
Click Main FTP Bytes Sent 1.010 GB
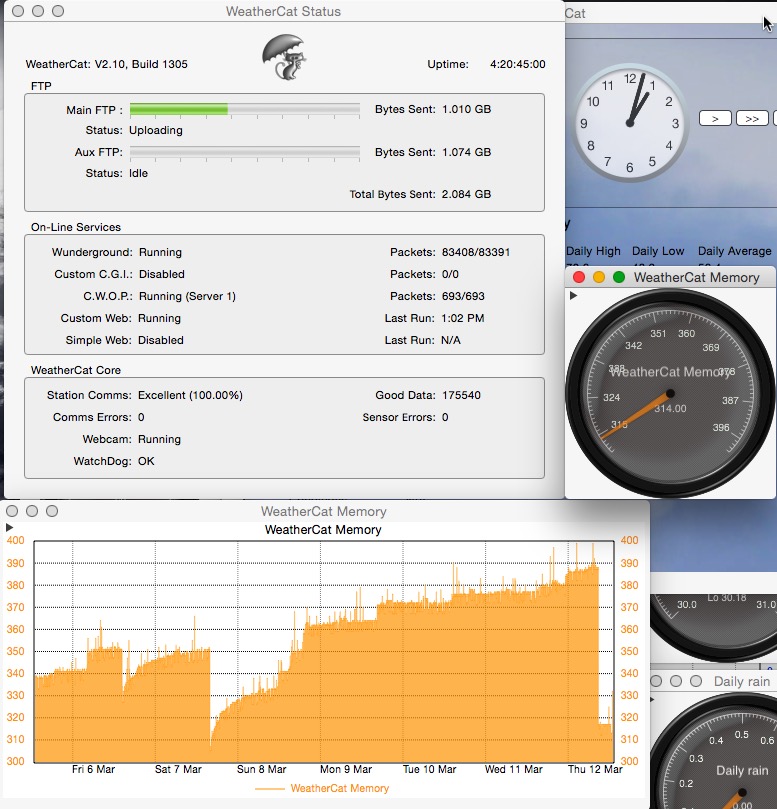coord(466,109)
